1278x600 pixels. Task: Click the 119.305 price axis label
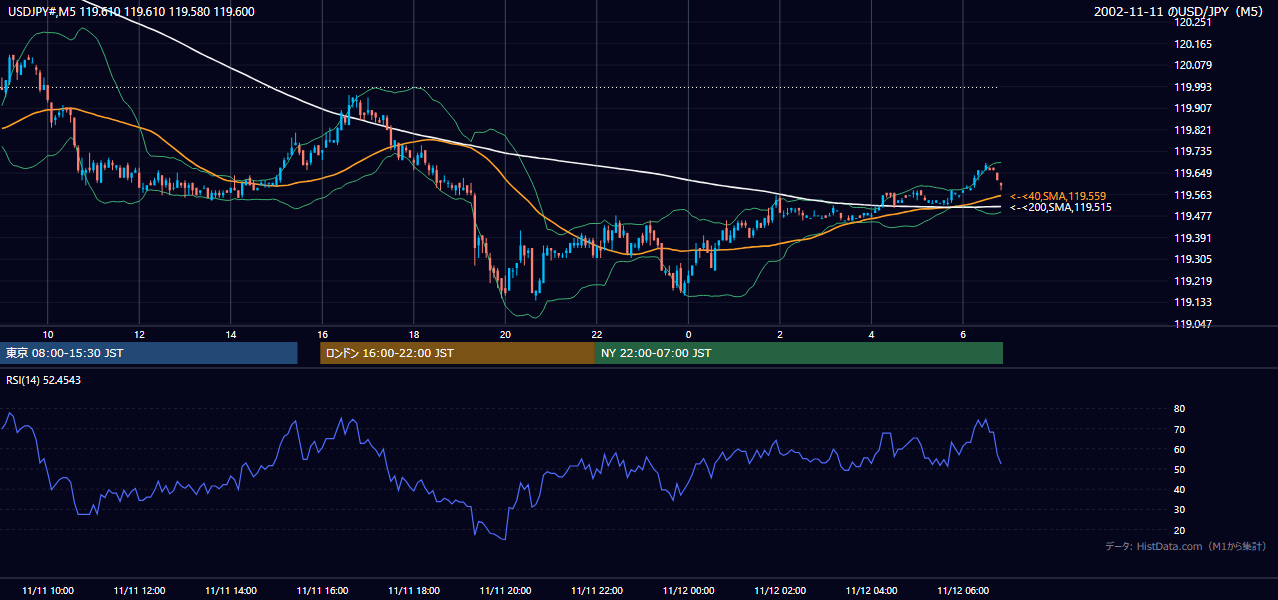click(1193, 259)
